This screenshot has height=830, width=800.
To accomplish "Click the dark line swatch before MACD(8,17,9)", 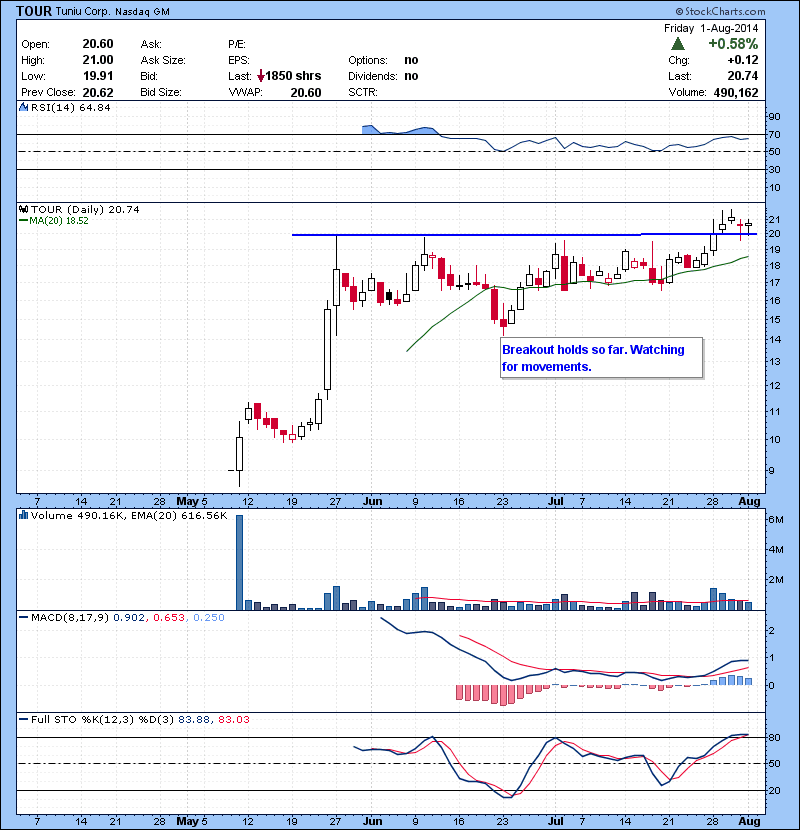I will click(23, 617).
